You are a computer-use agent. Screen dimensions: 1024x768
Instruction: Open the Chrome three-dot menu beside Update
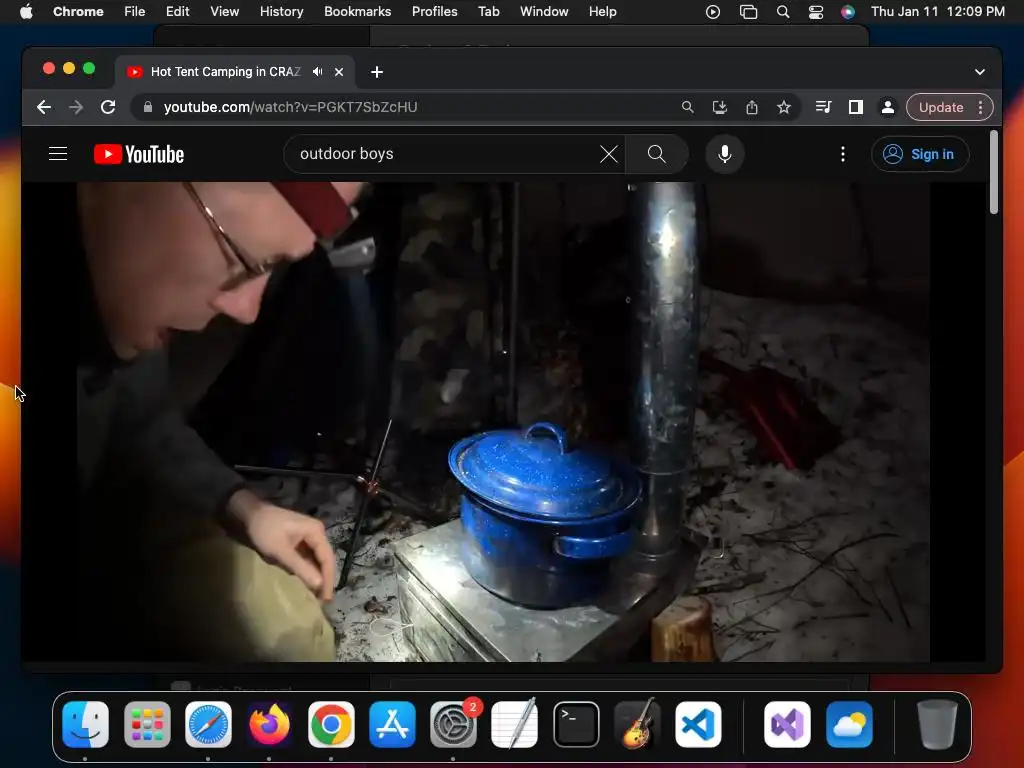point(980,107)
